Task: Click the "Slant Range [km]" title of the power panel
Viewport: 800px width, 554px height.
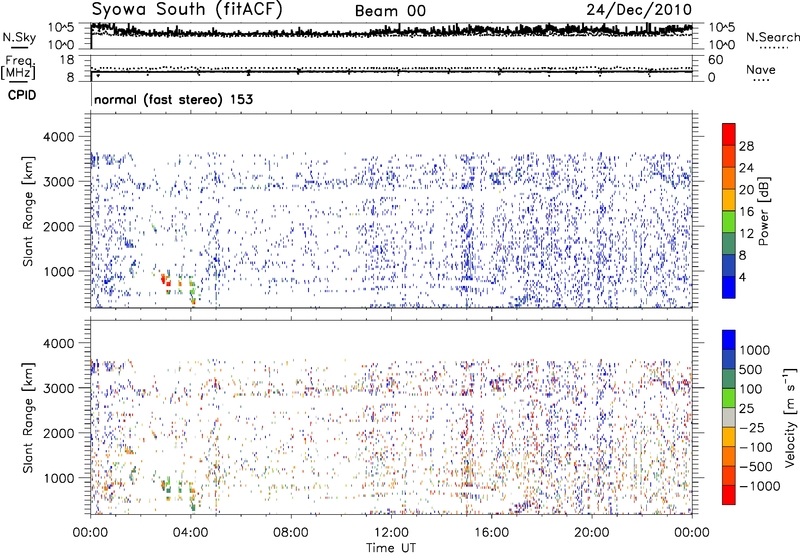Action: coord(28,211)
